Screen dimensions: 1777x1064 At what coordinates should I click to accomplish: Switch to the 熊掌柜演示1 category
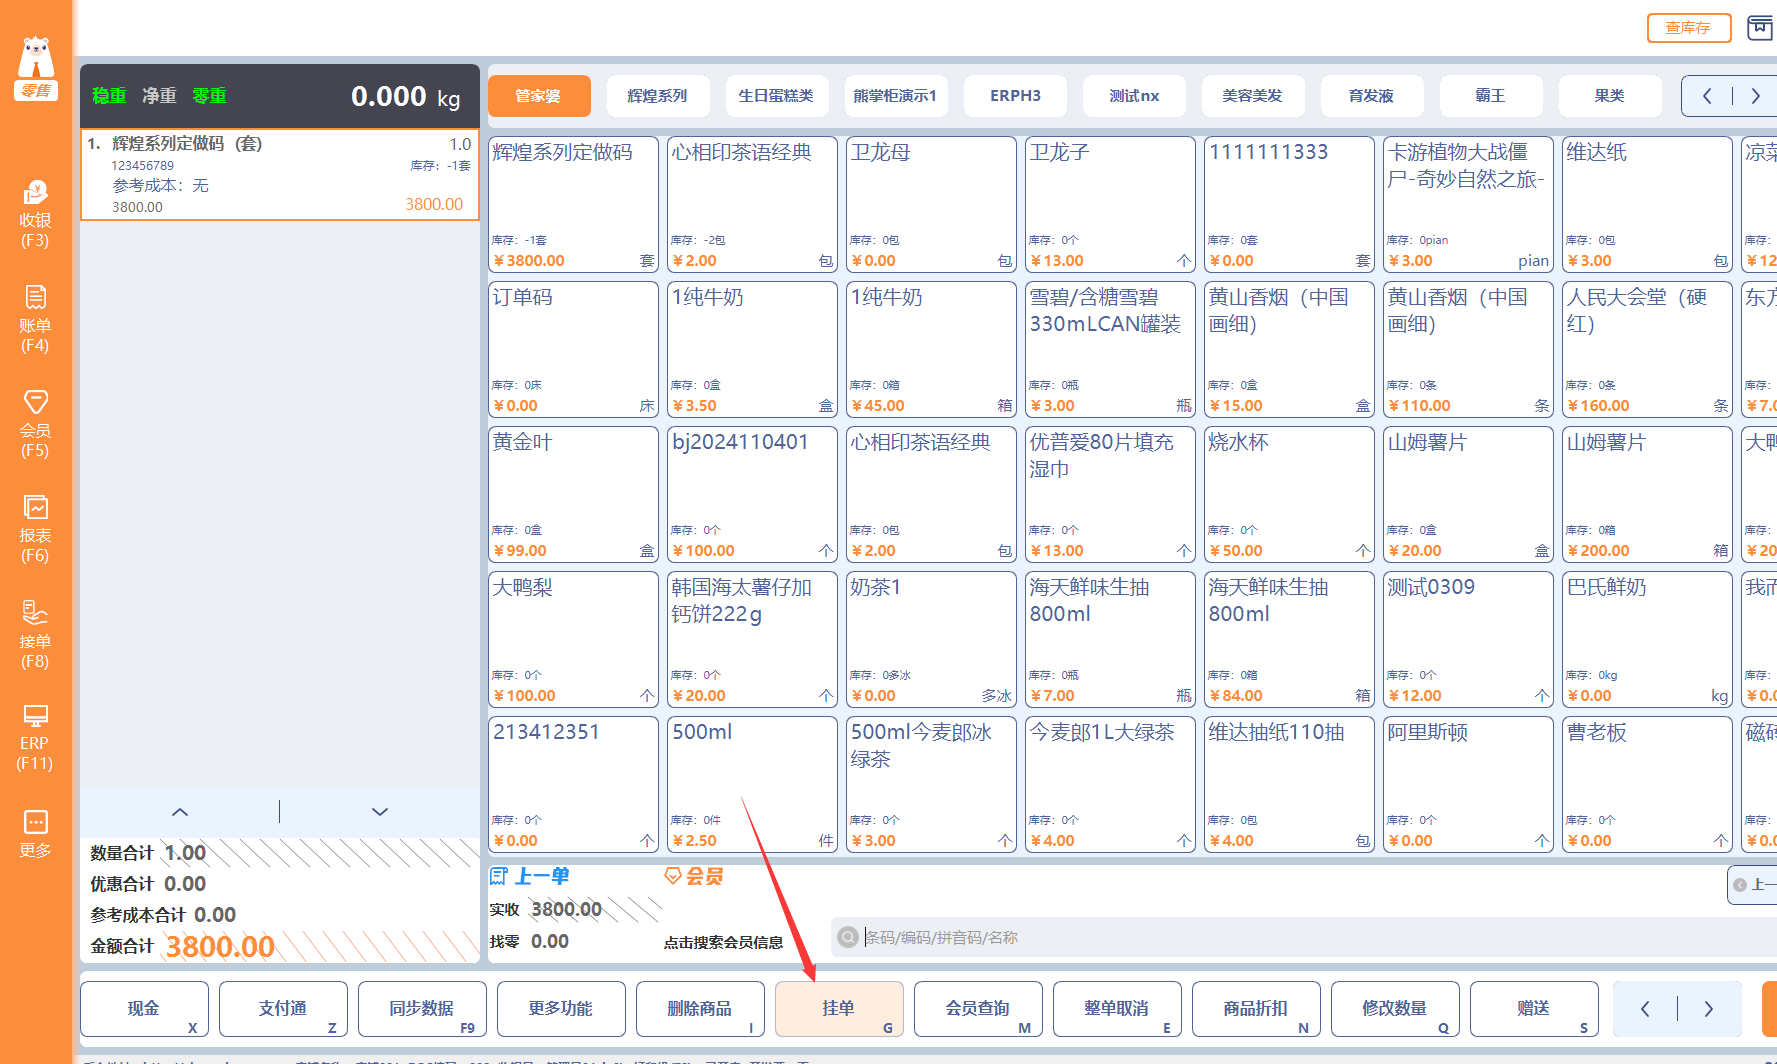[x=896, y=96]
